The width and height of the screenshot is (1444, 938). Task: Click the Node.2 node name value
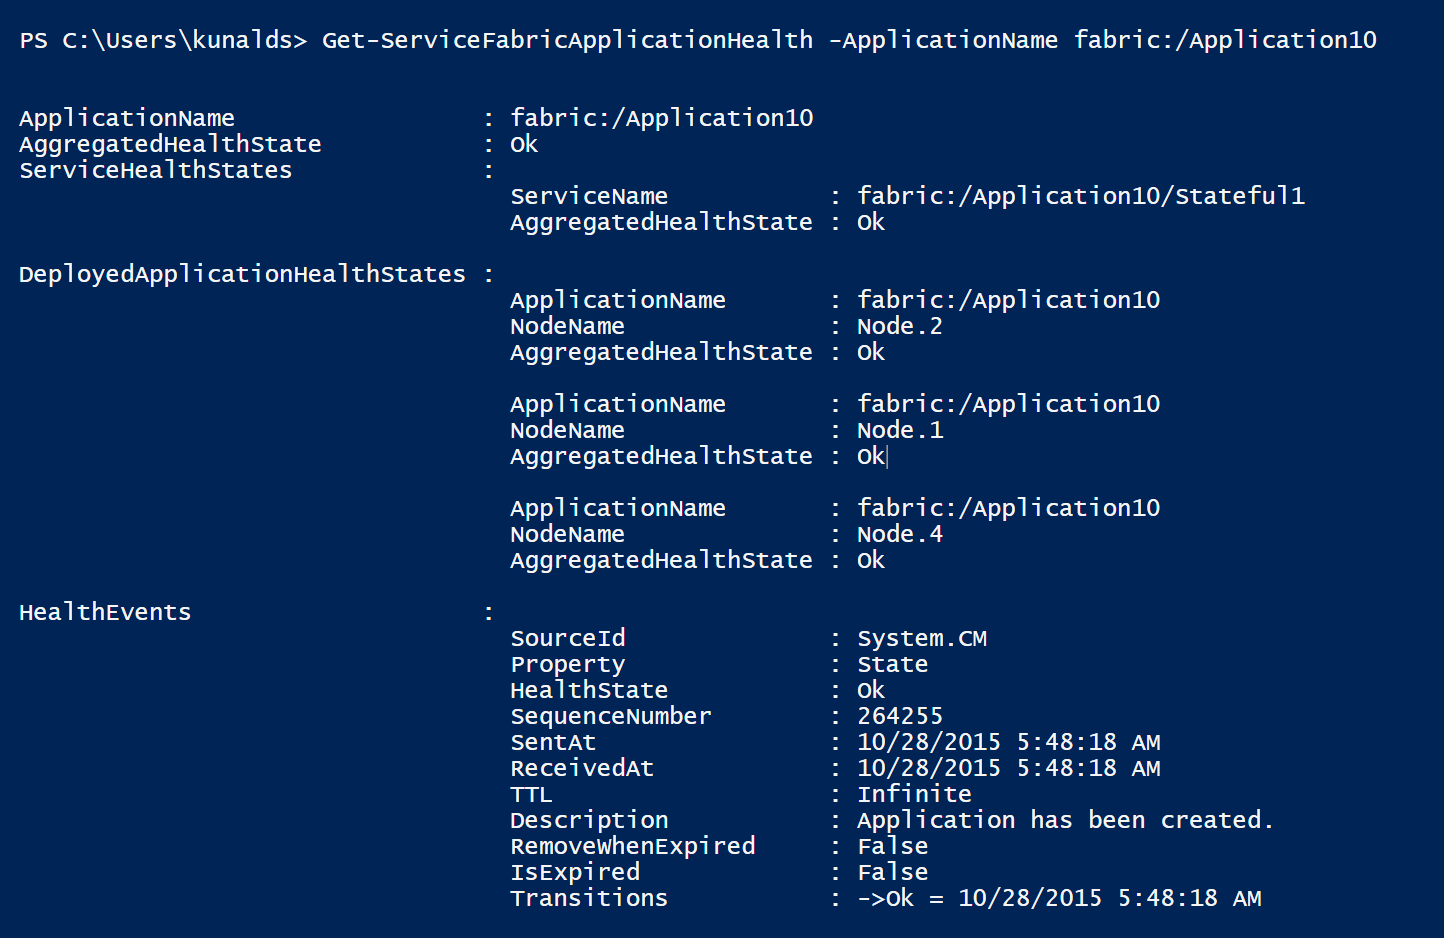pyautogui.click(x=899, y=326)
